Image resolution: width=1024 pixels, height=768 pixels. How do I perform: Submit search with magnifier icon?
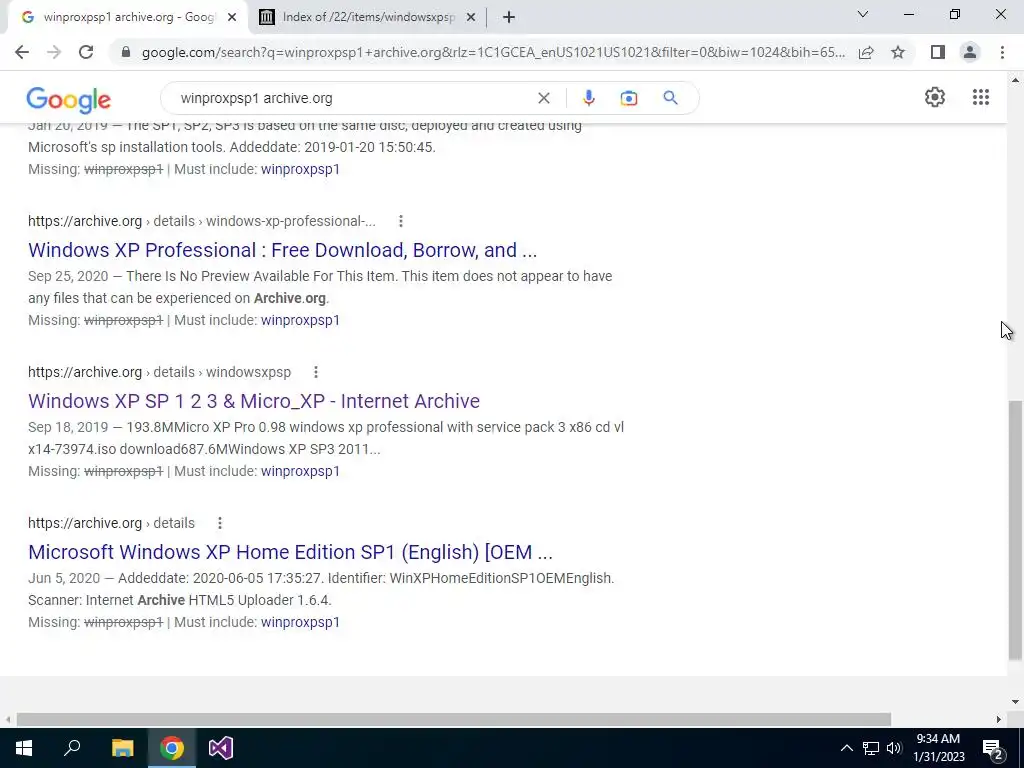click(670, 98)
